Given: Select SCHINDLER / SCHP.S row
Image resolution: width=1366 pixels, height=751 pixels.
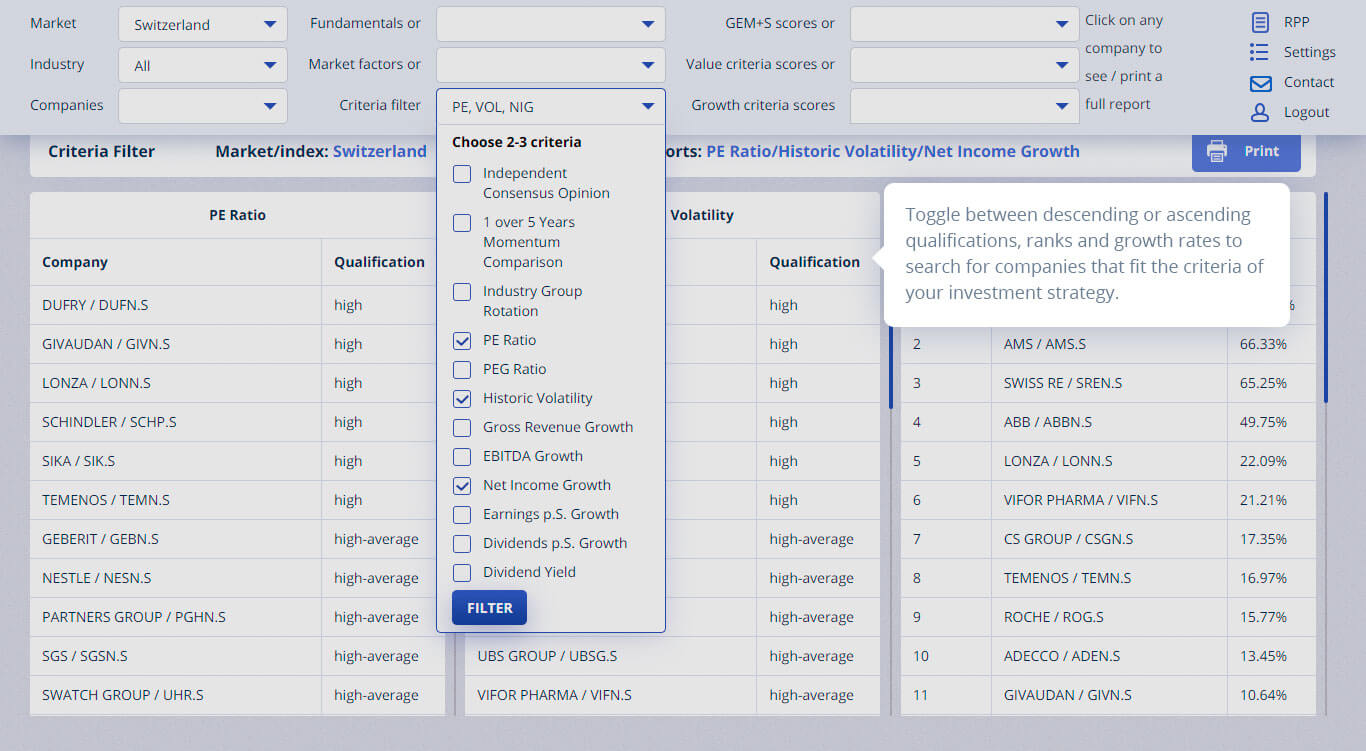Looking at the screenshot, I should coord(237,422).
